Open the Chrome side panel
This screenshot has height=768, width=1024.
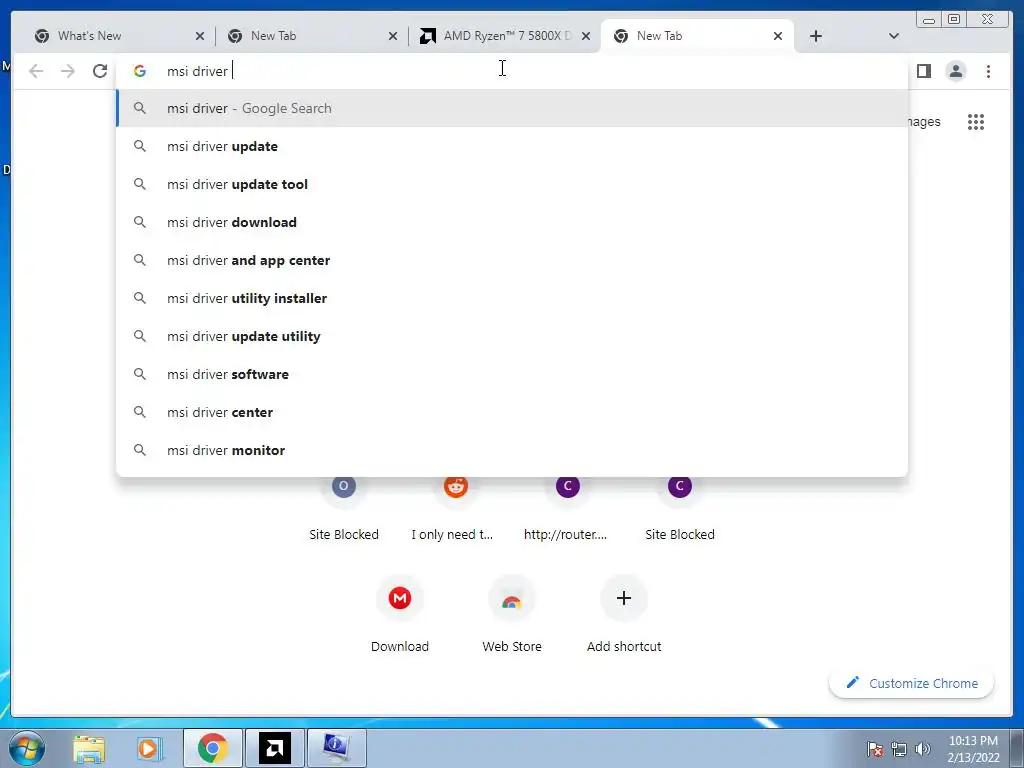pyautogui.click(x=923, y=71)
